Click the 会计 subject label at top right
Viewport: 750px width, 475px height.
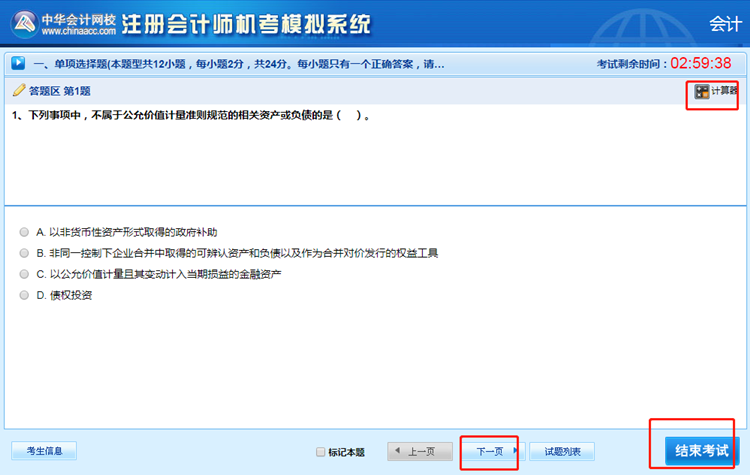pyautogui.click(x=724, y=24)
